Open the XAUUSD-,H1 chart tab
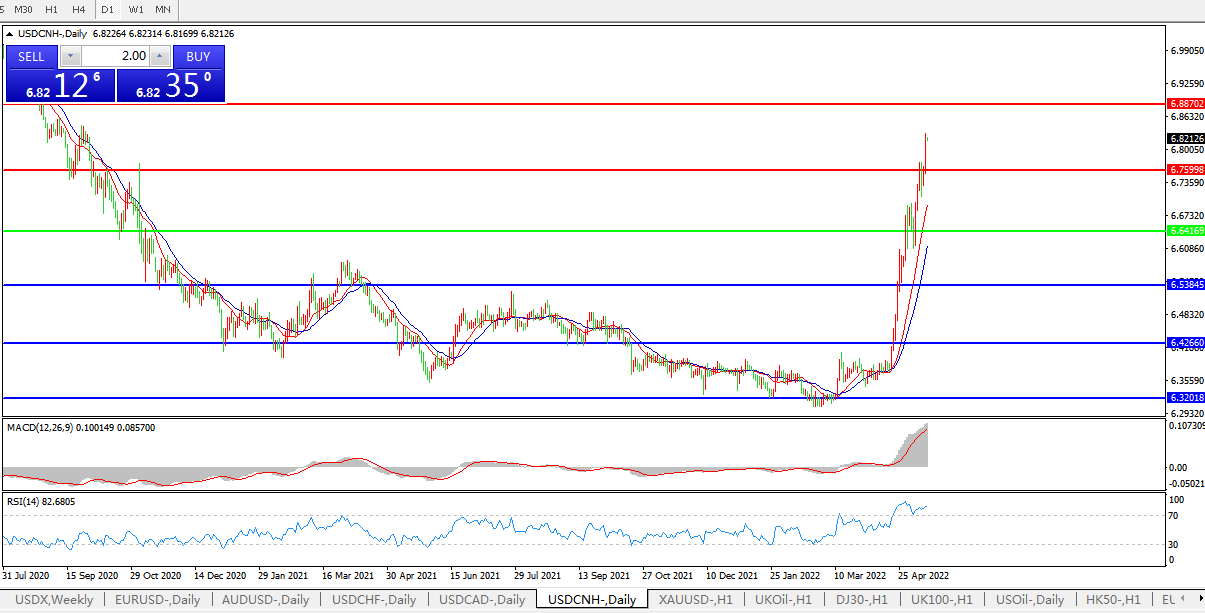The height and width of the screenshot is (613, 1205). point(696,600)
